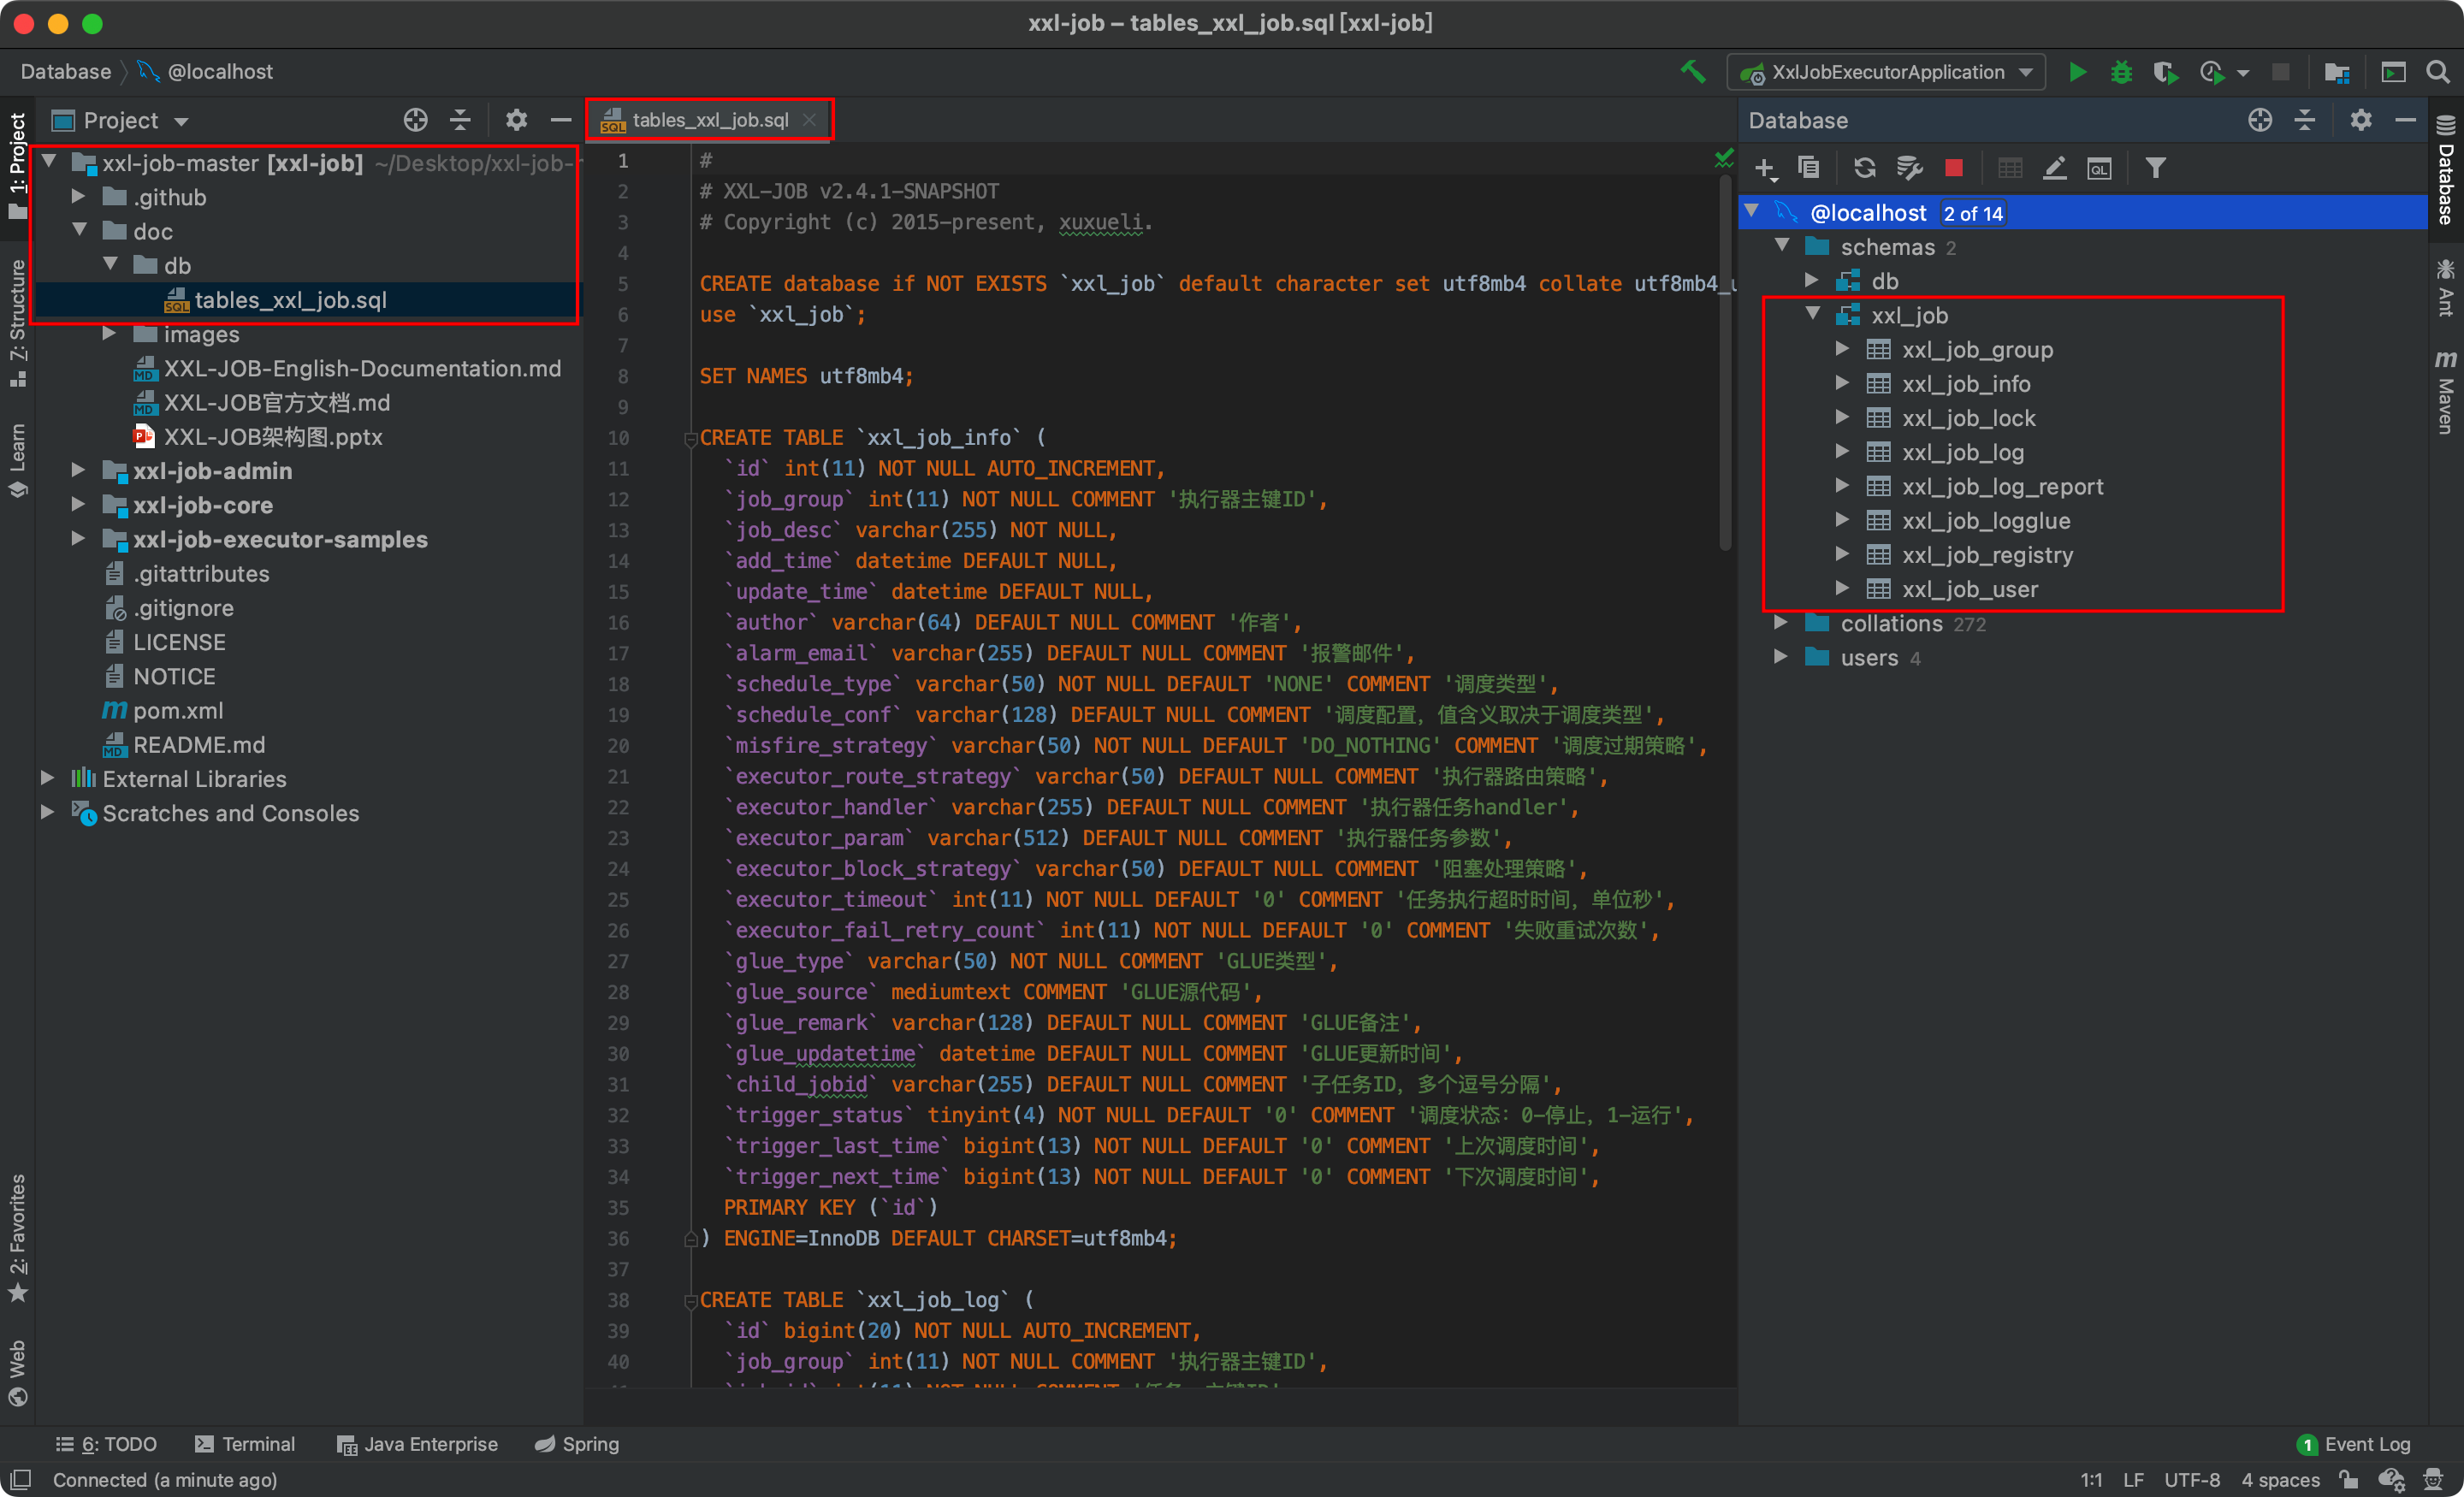Click red stop/disconnect icon in Database toolbar

[x=1953, y=168]
